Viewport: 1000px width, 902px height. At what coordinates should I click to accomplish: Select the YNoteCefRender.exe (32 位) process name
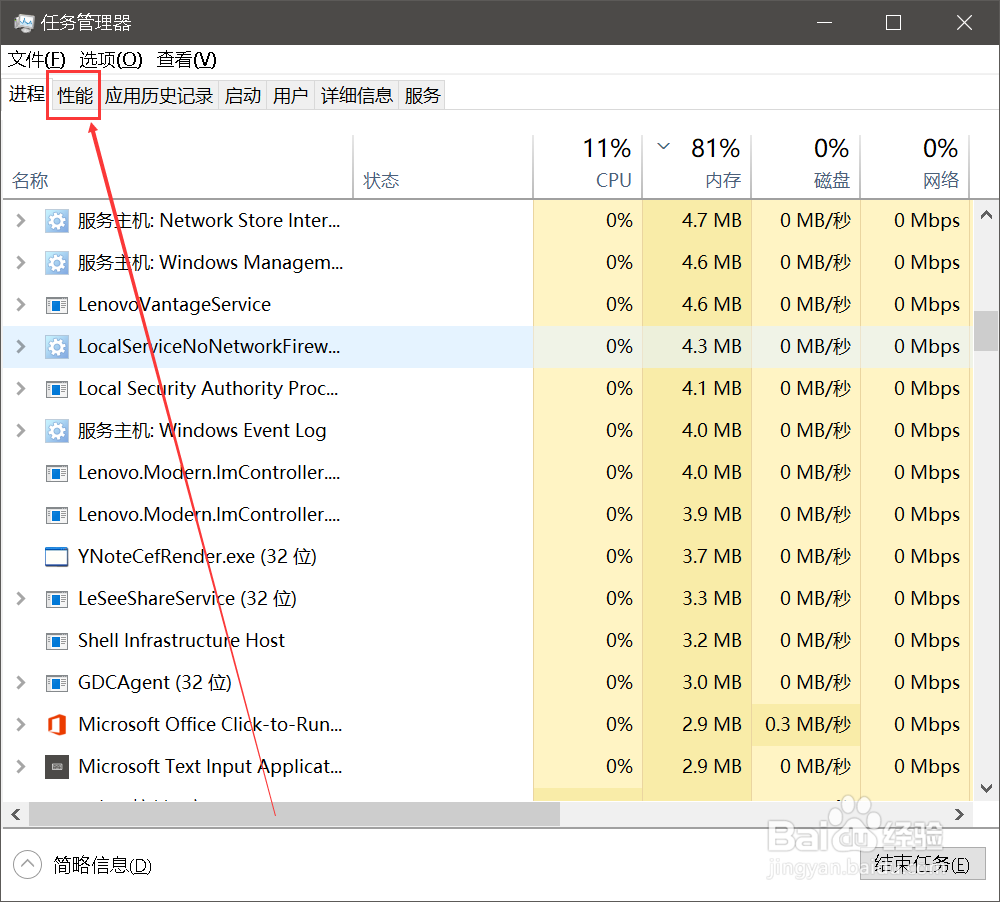pyautogui.click(x=197, y=556)
